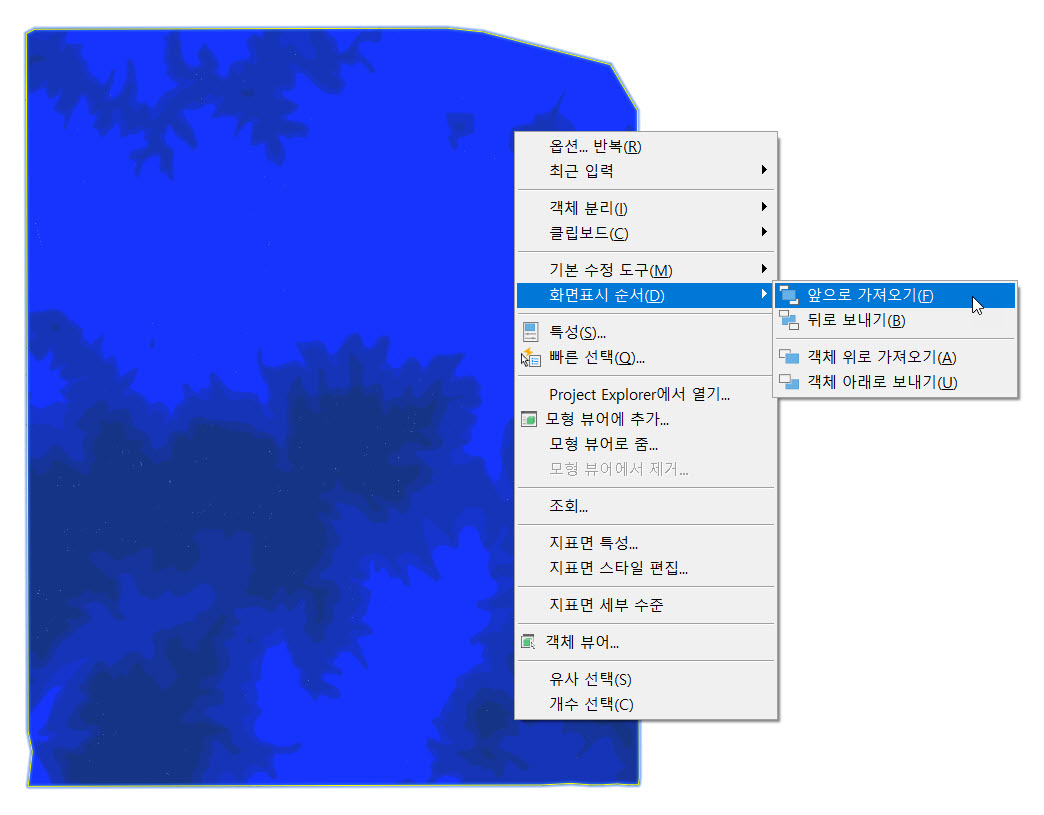Select 모형 뷰어로 줌 menu entry

point(603,444)
